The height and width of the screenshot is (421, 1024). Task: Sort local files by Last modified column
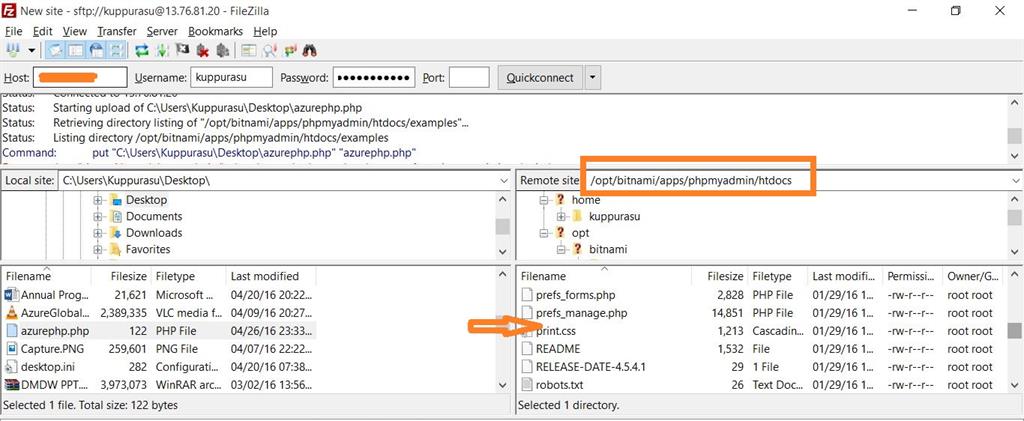(x=270, y=276)
